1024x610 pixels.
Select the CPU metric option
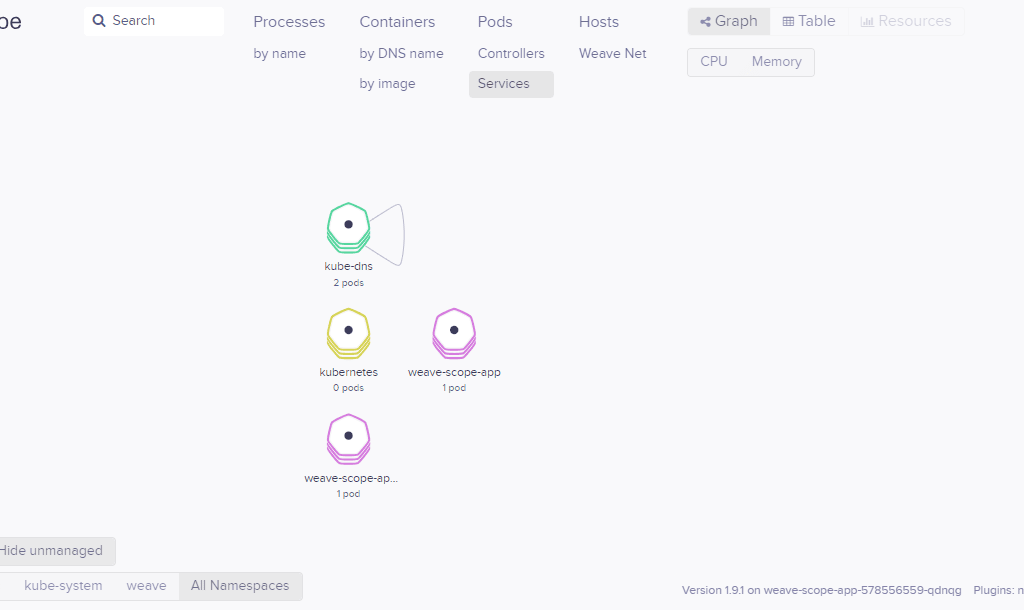tap(714, 62)
